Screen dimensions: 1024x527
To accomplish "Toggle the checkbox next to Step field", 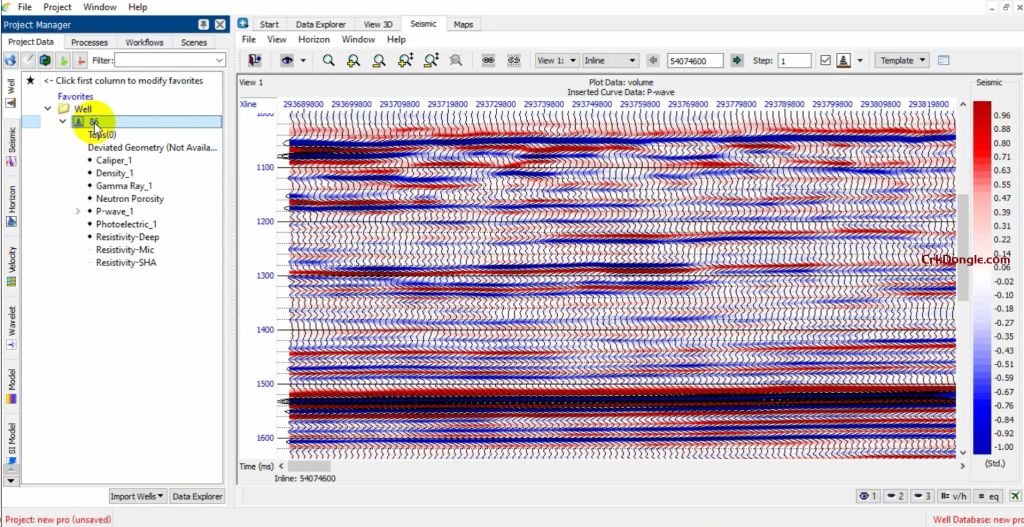I will [x=825, y=61].
